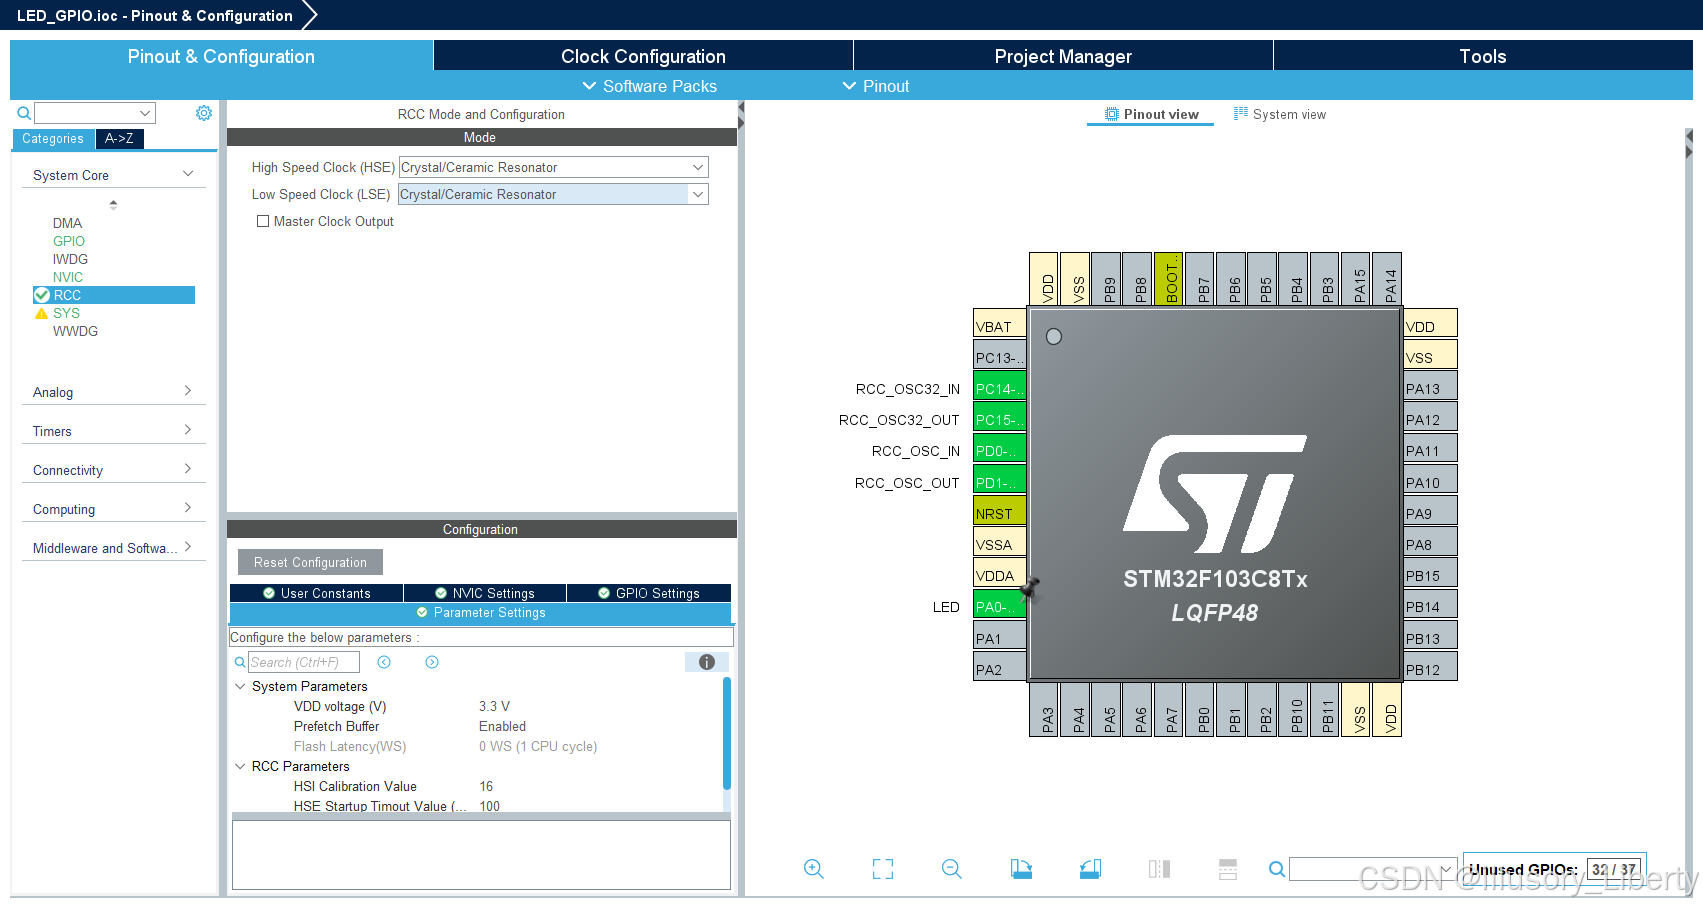Viewport: 1703px width, 908px height.
Task: Open the GPIO Settings tab
Action: (x=649, y=593)
